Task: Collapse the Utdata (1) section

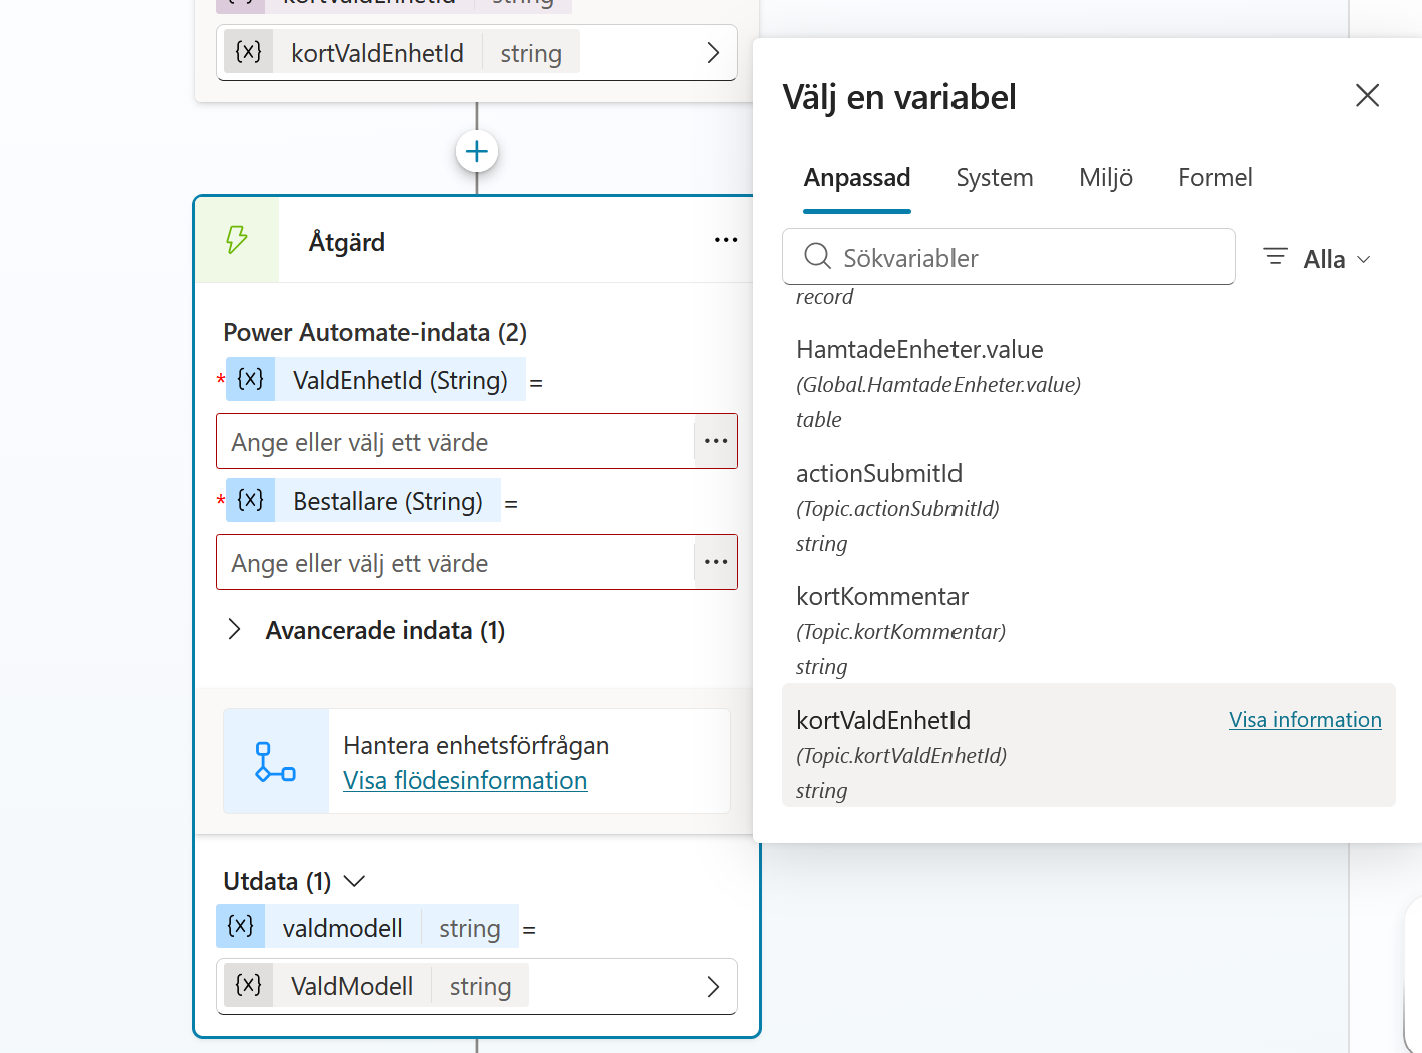Action: (354, 881)
